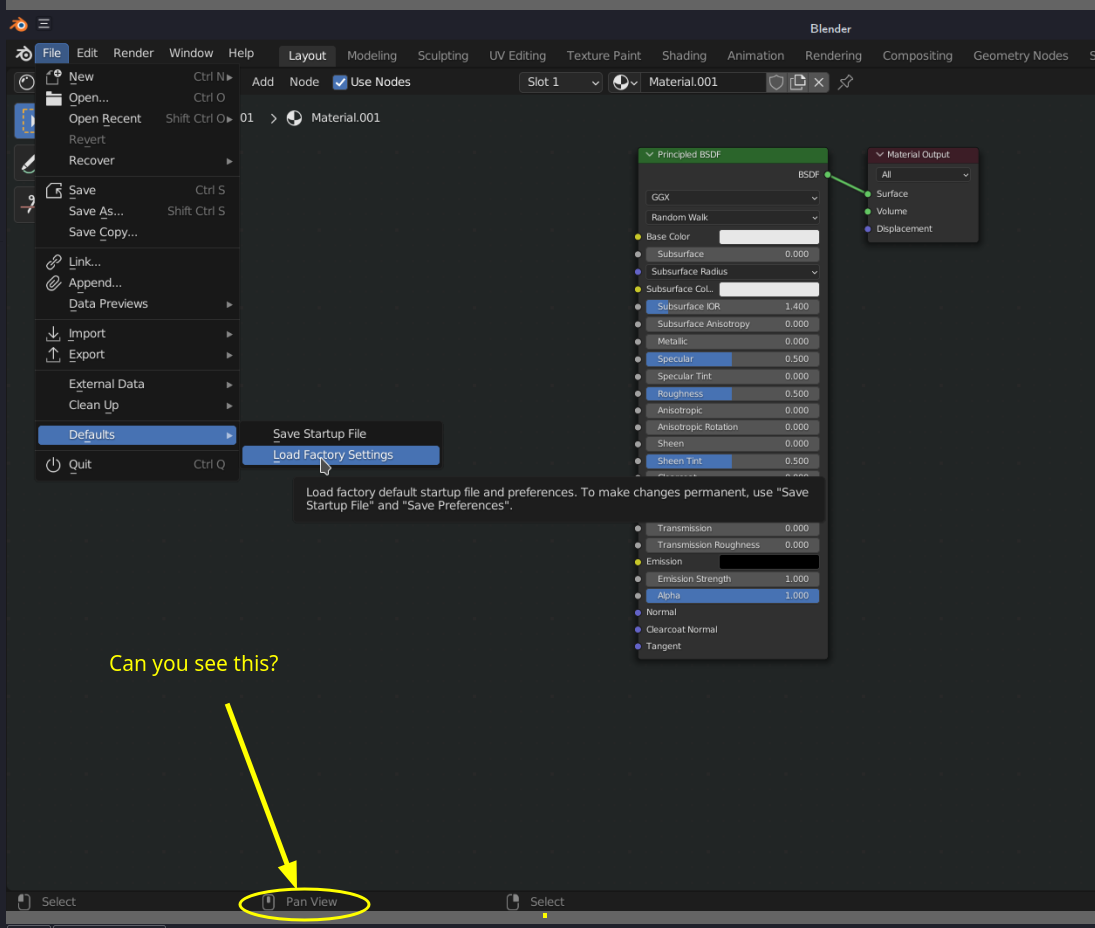Click Save Copy... in File menu

[138, 233]
